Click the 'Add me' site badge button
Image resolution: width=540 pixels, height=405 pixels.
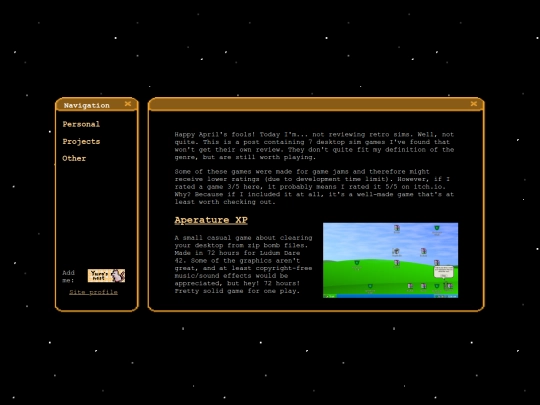point(106,276)
